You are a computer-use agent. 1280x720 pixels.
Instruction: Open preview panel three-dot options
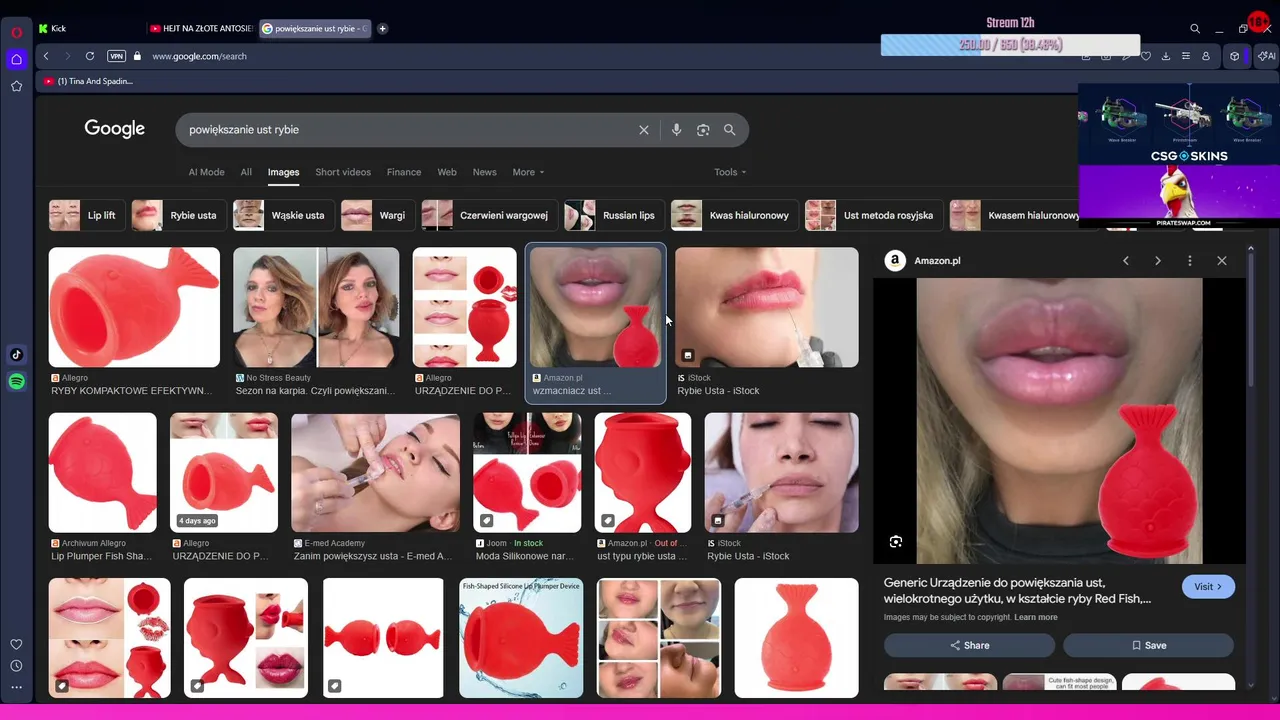click(x=1190, y=261)
